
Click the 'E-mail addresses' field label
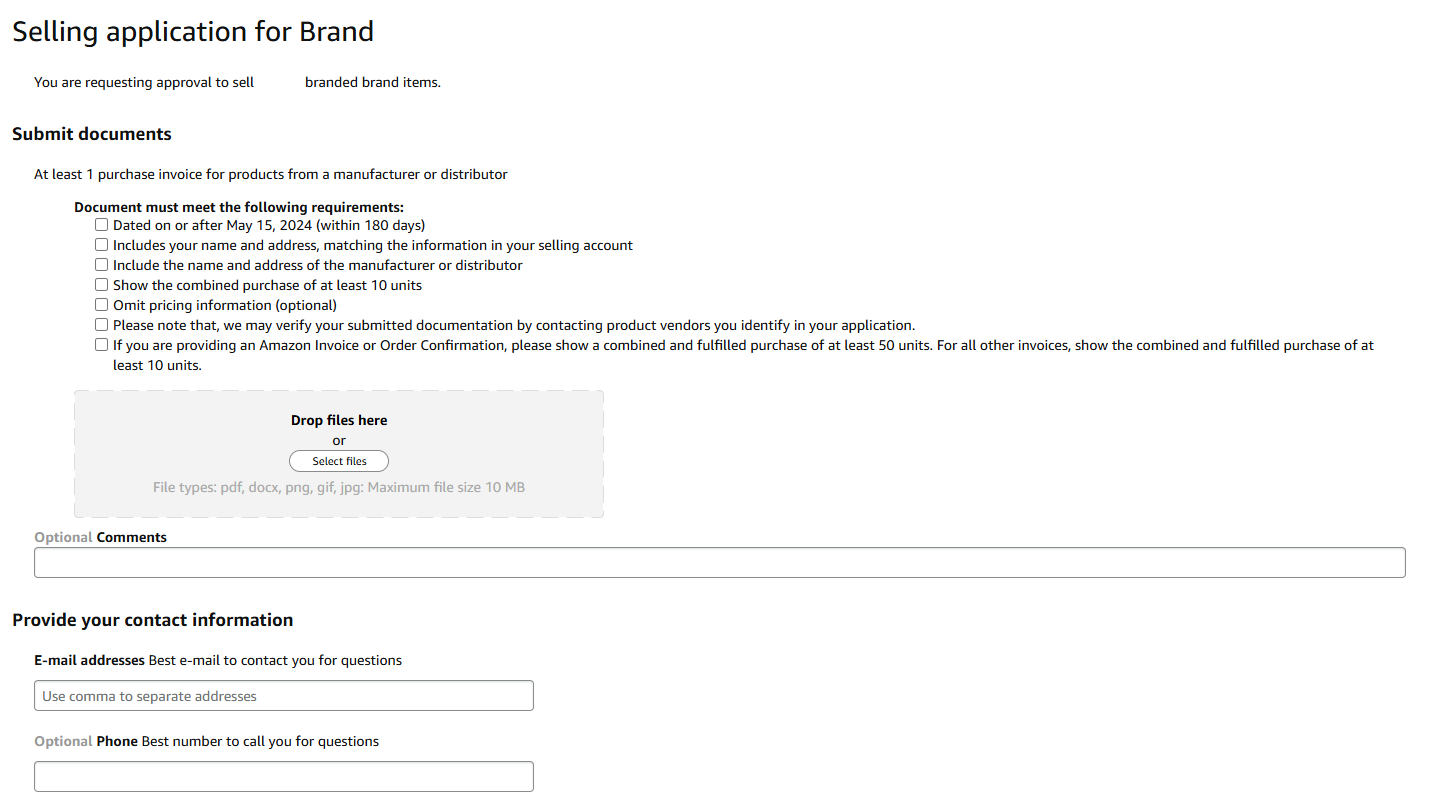(89, 660)
